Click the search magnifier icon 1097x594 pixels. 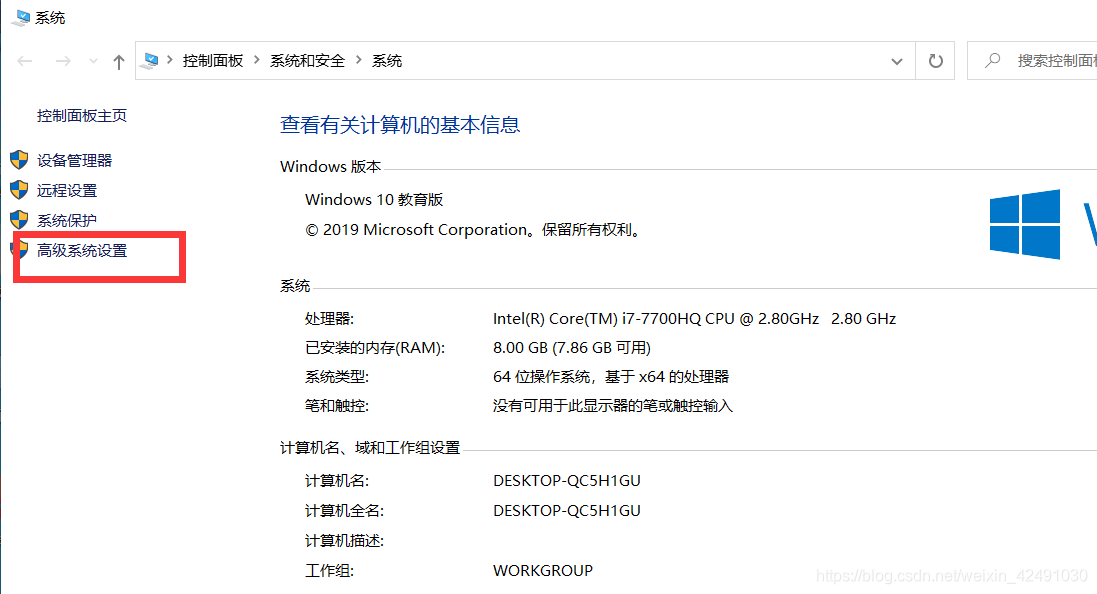coord(992,61)
